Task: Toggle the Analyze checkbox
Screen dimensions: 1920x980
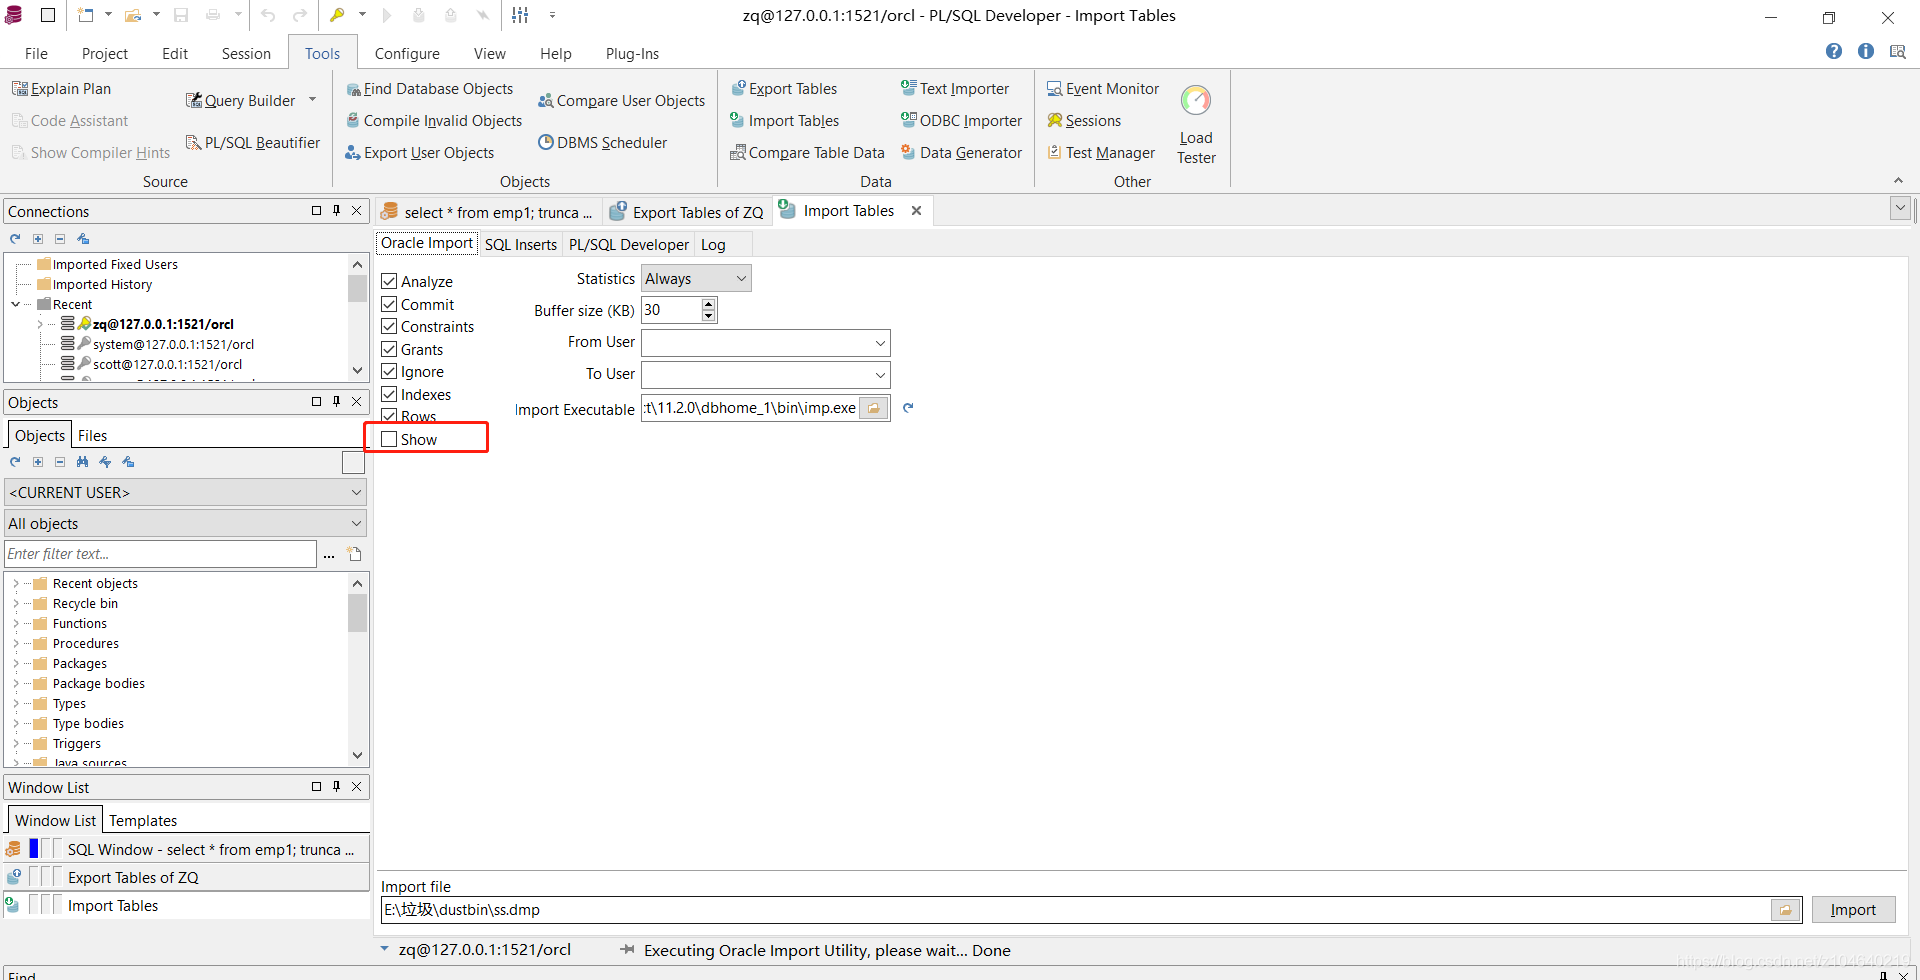Action: pyautogui.click(x=389, y=282)
